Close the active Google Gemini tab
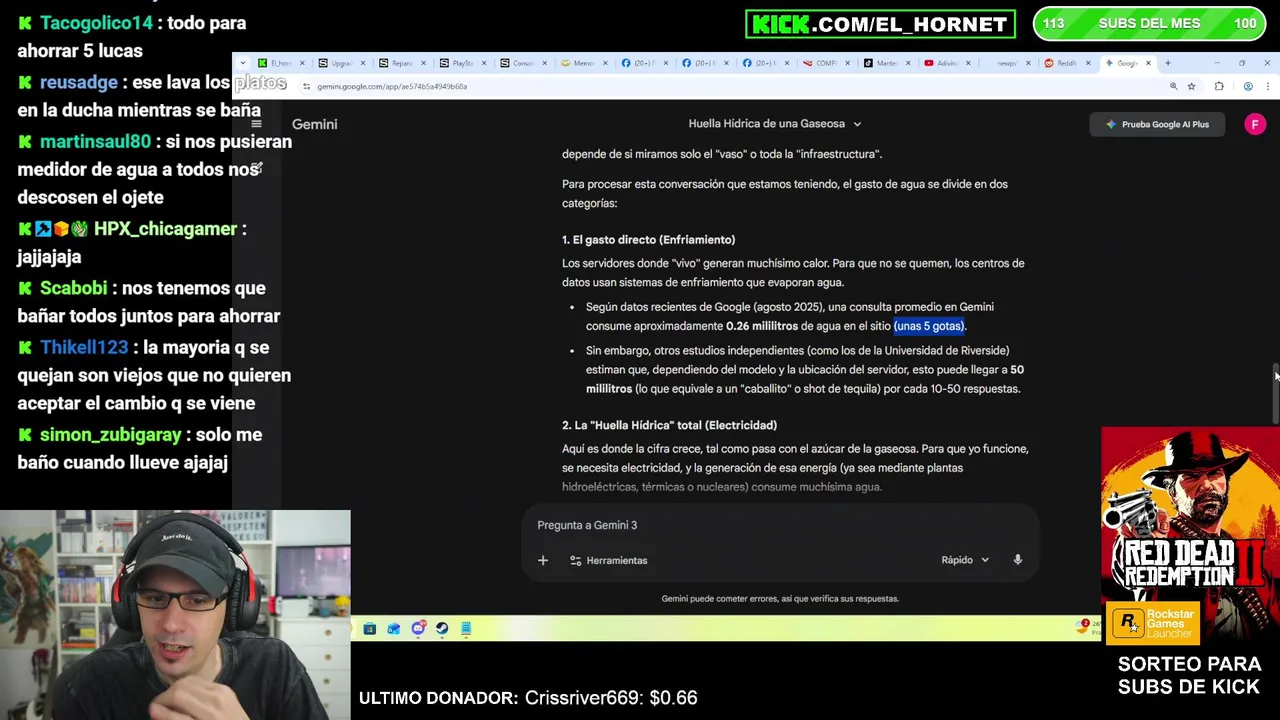The width and height of the screenshot is (1280, 720). click(1148, 63)
